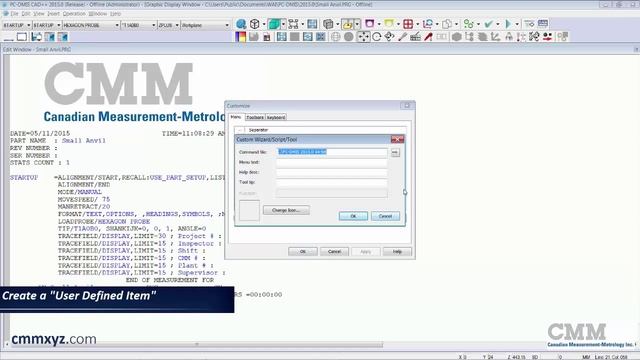The image size is (640, 360).
Task: Select the circular rotate mode icon
Action: pos(377,37)
